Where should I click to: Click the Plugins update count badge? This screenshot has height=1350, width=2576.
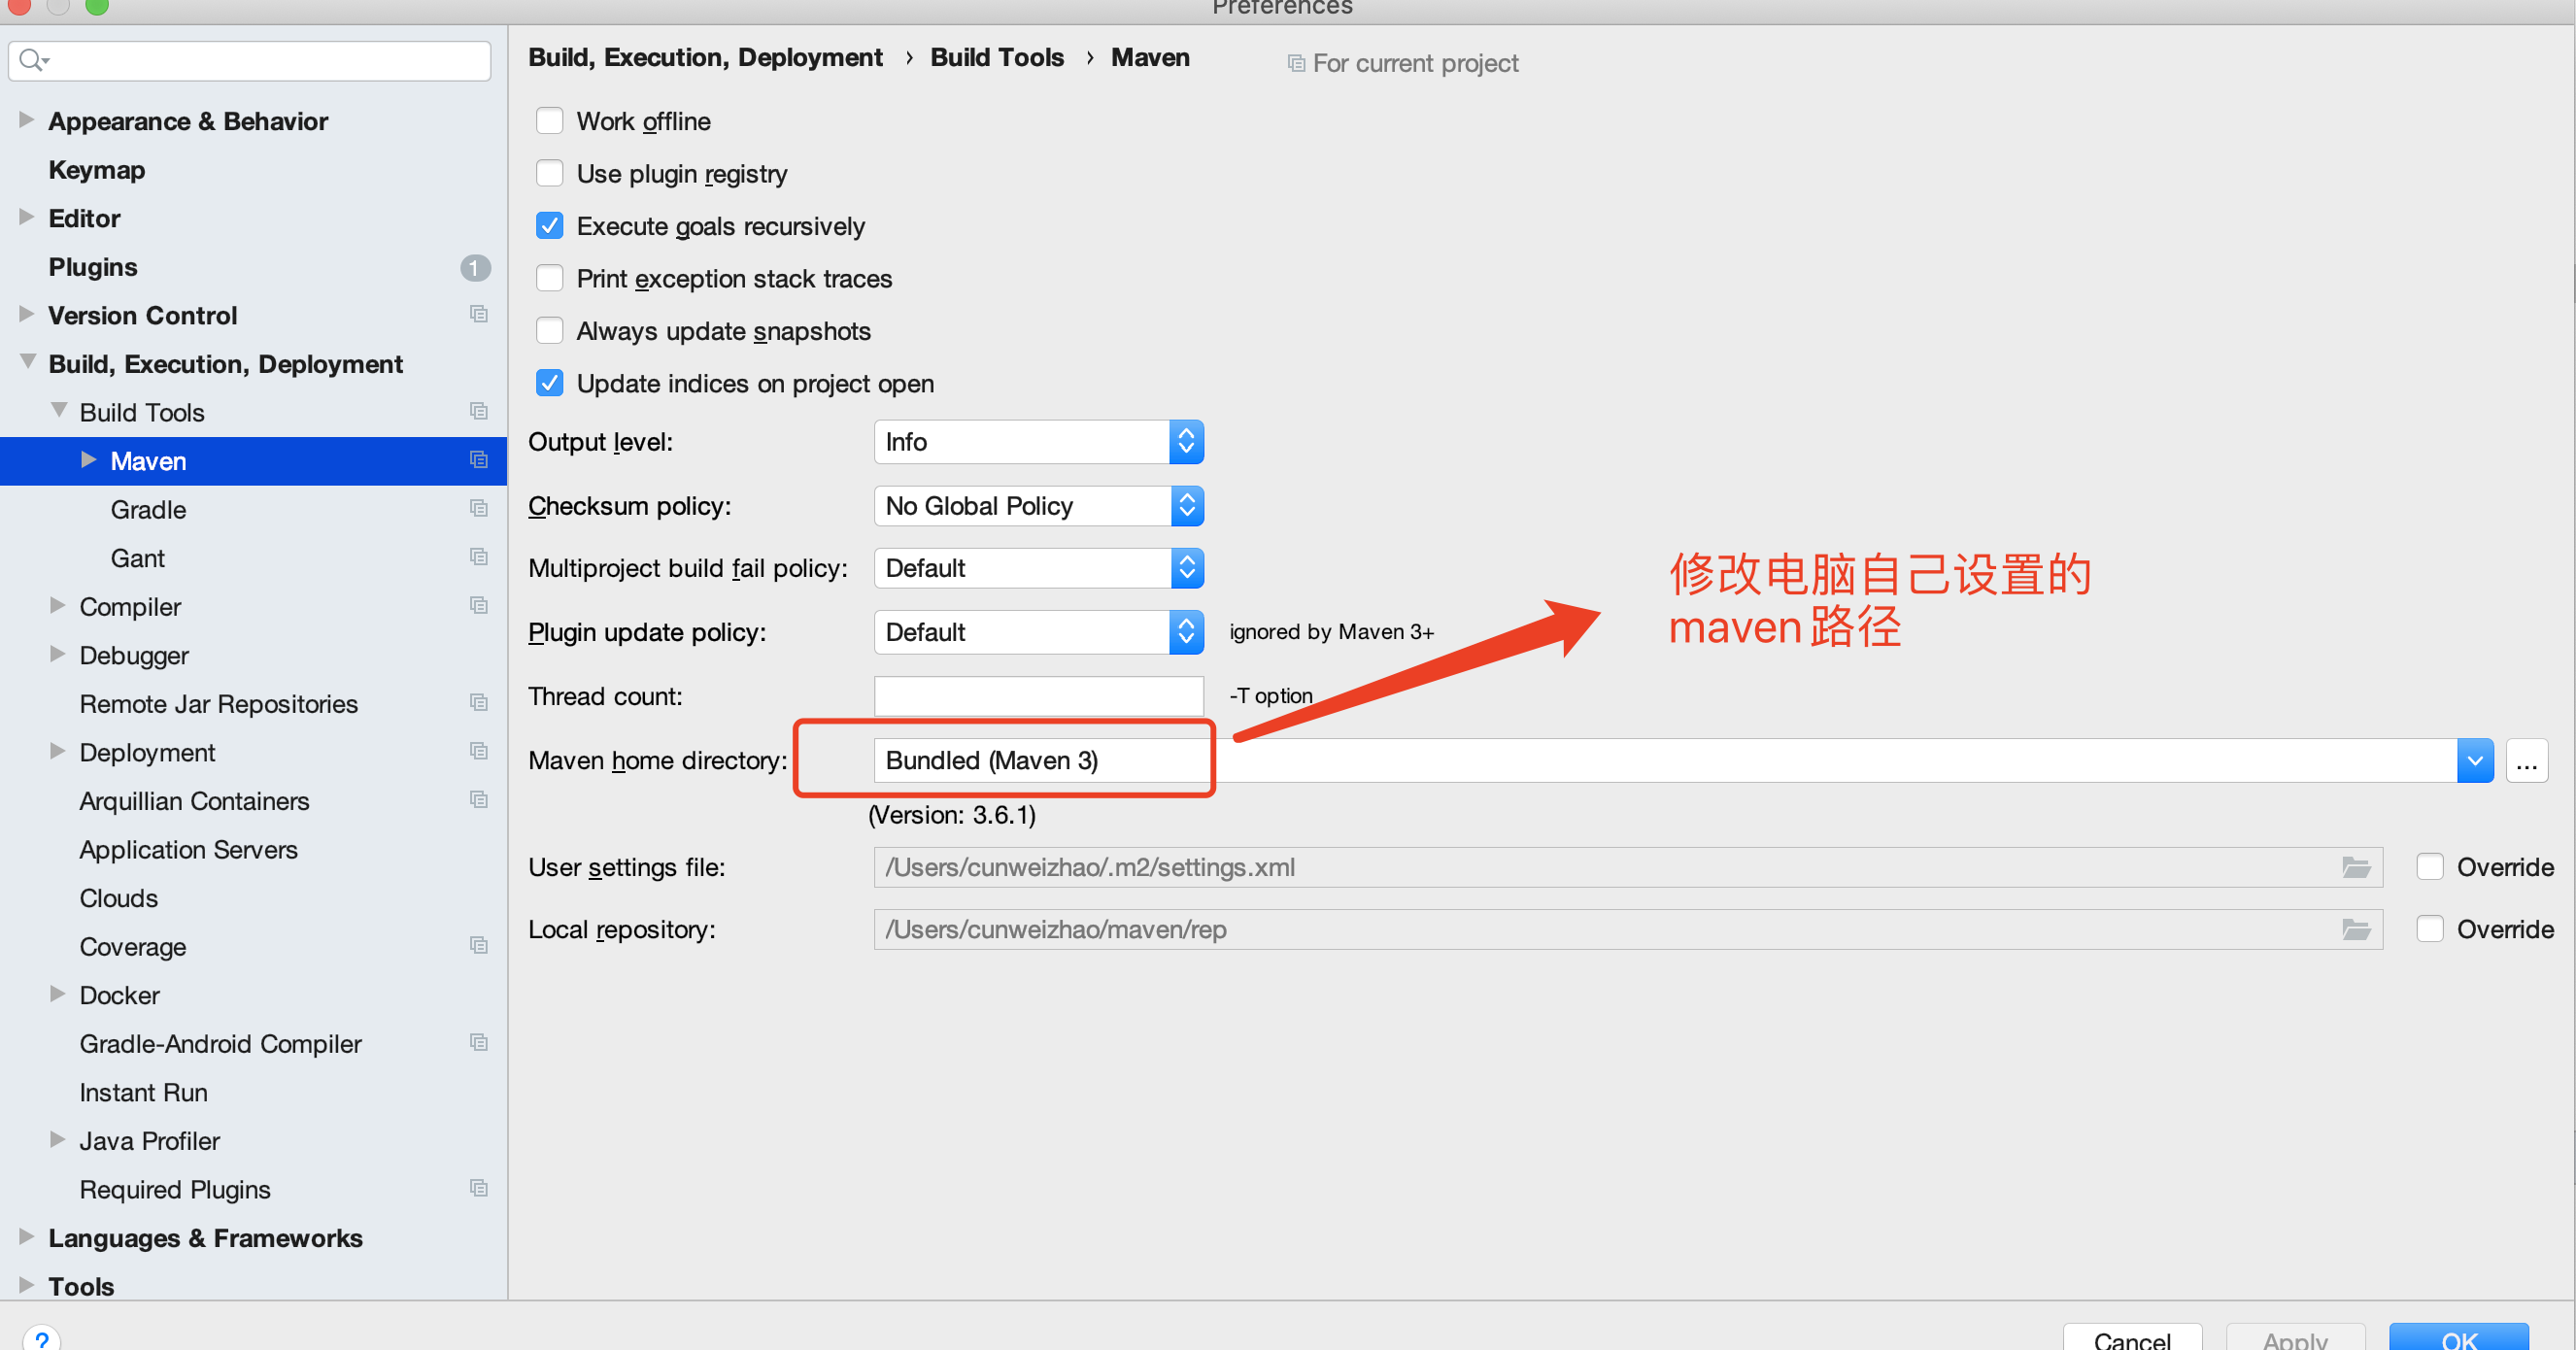tap(475, 267)
